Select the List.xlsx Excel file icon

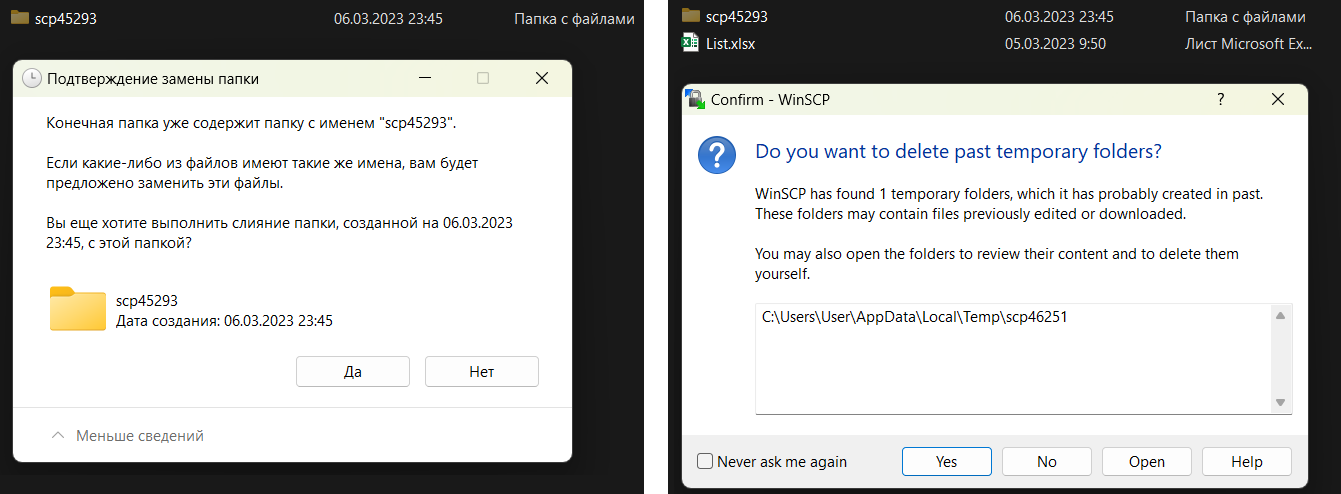pyautogui.click(x=690, y=43)
